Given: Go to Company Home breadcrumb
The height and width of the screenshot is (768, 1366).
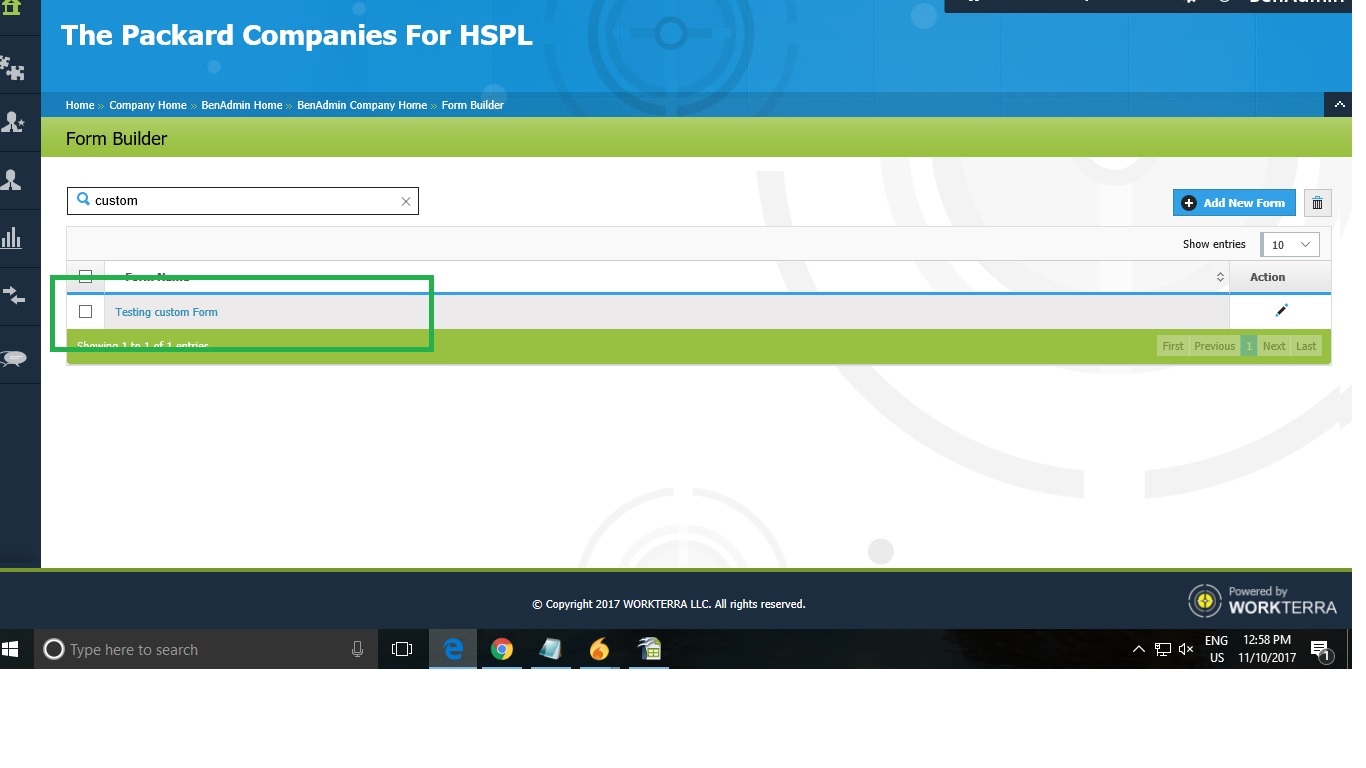Looking at the screenshot, I should click(x=148, y=105).
